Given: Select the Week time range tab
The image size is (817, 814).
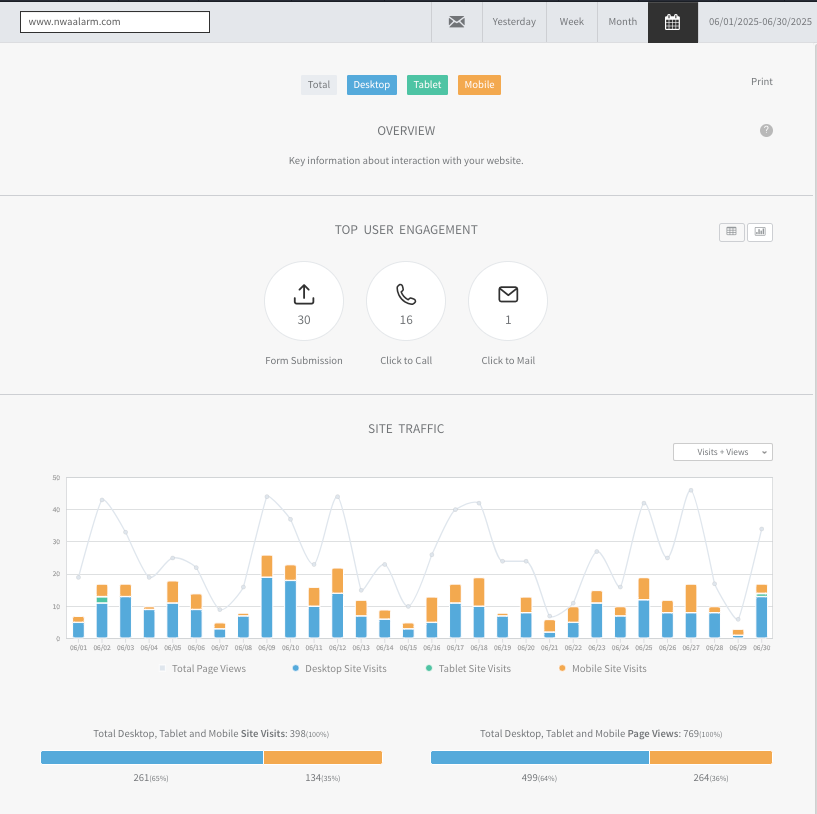Looking at the screenshot, I should [572, 22].
